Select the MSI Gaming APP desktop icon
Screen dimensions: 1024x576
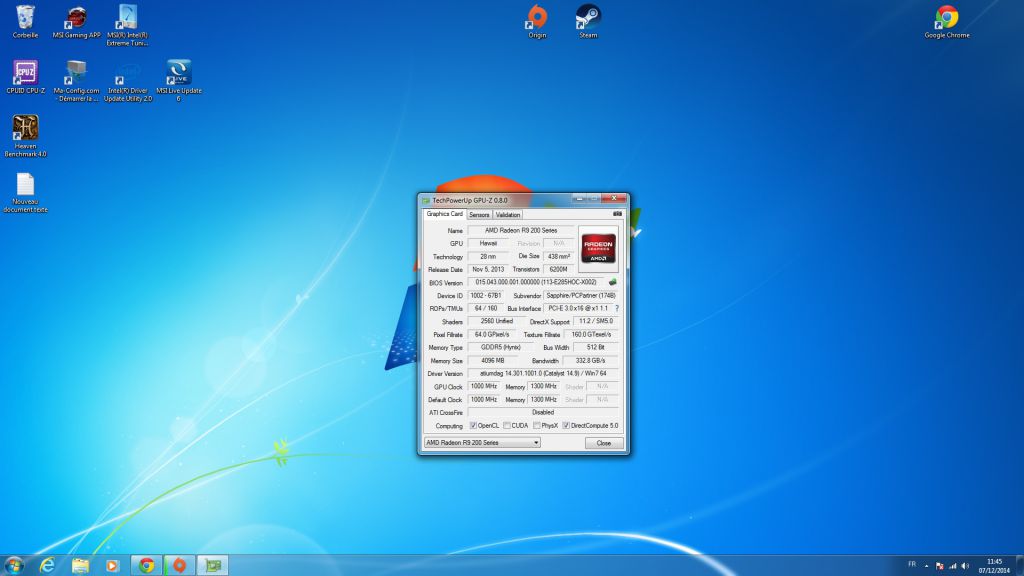(x=76, y=22)
